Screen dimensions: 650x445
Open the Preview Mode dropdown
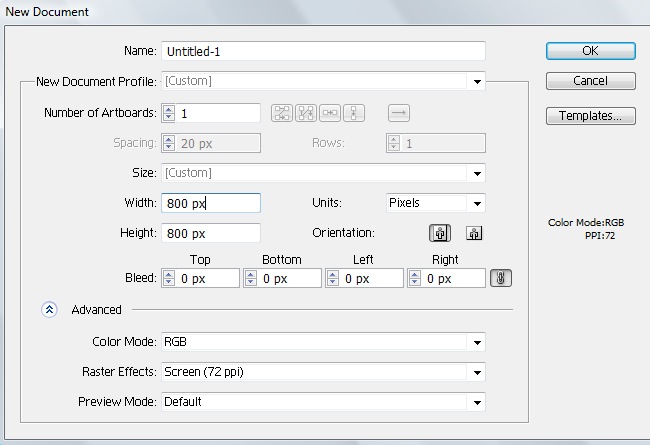coord(323,402)
